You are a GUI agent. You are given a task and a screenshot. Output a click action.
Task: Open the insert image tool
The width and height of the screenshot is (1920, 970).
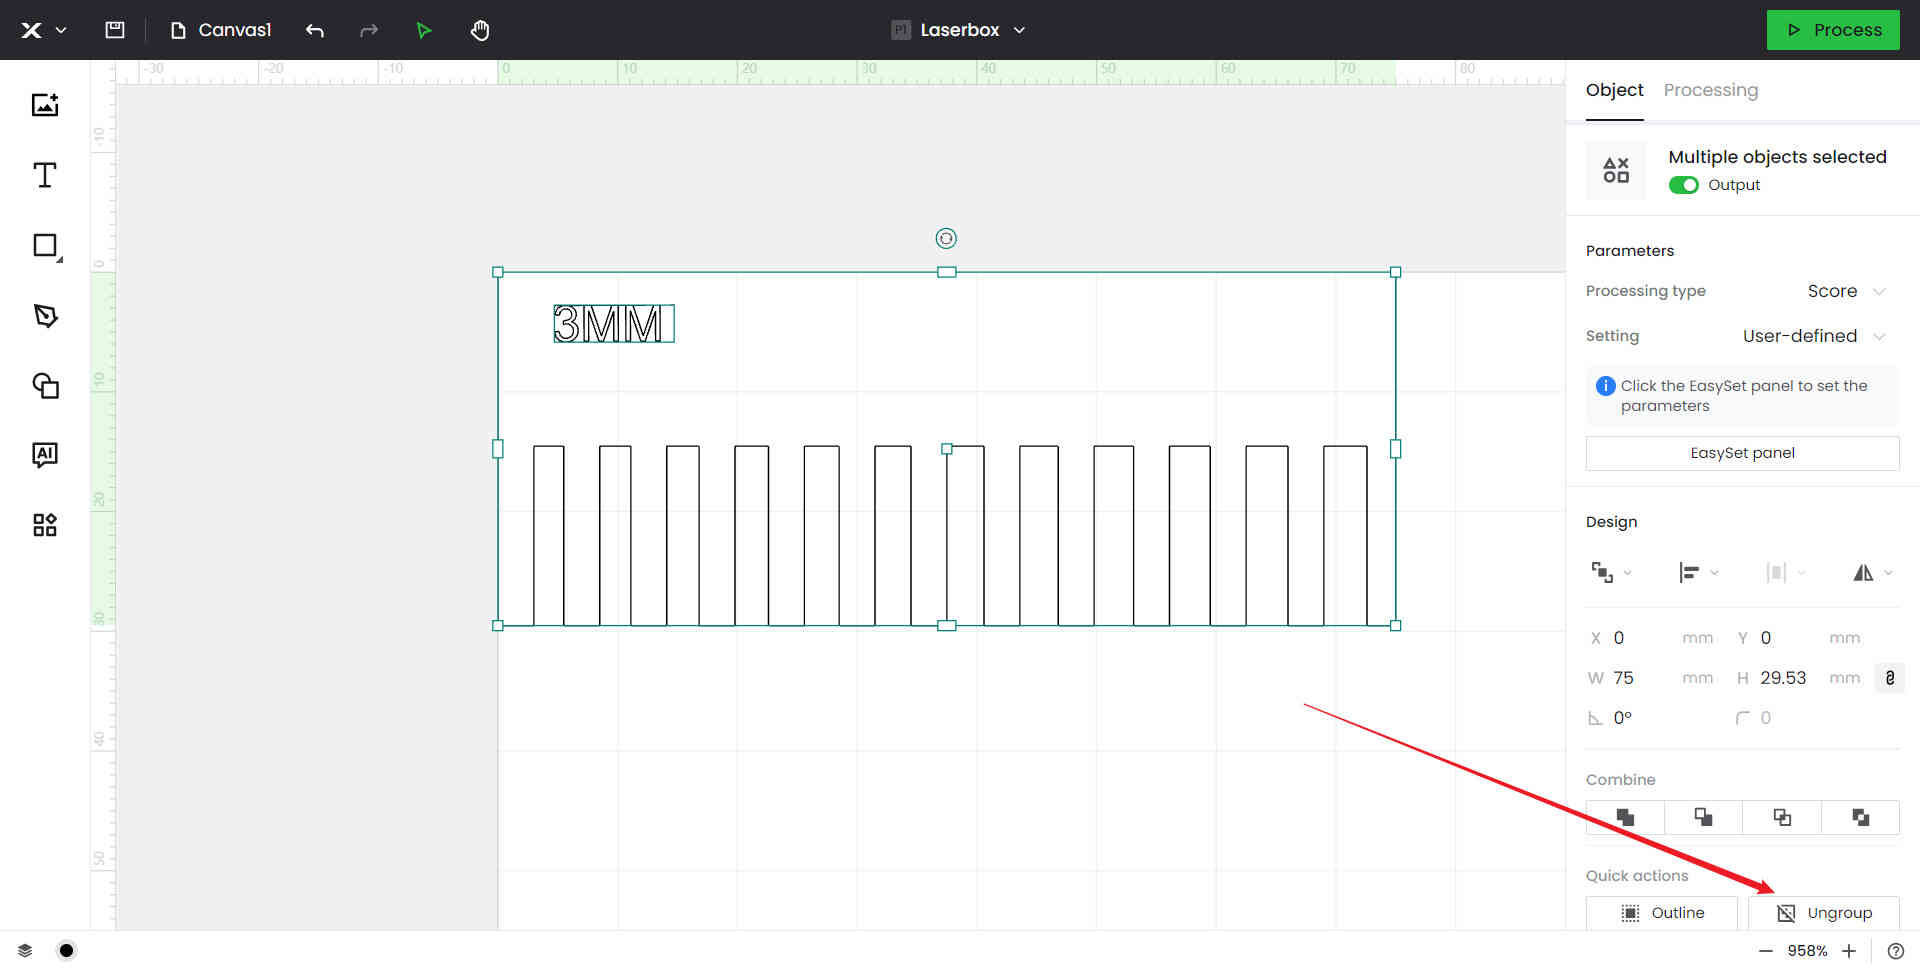pyautogui.click(x=45, y=104)
